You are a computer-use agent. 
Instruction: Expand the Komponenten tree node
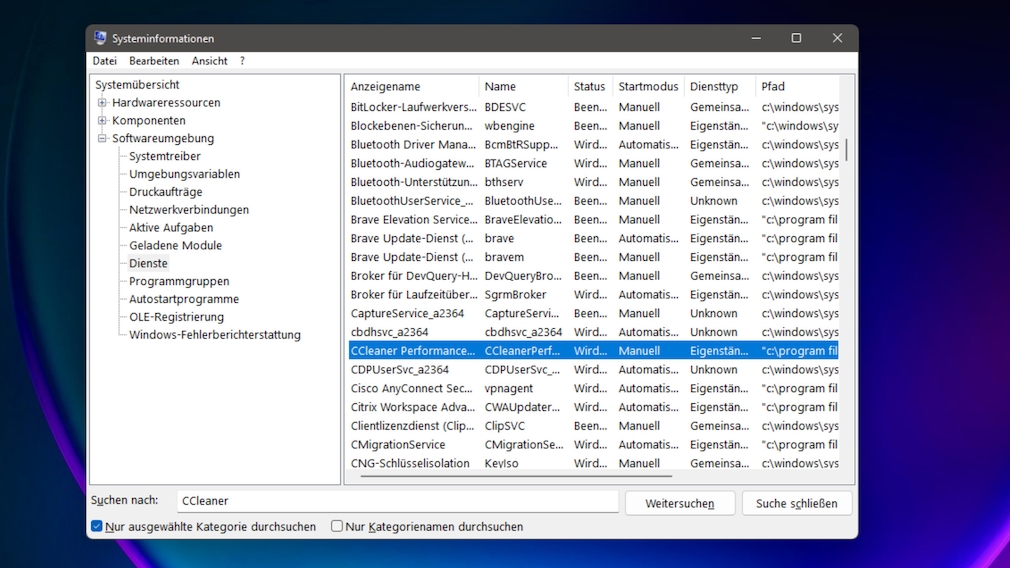click(x=102, y=121)
